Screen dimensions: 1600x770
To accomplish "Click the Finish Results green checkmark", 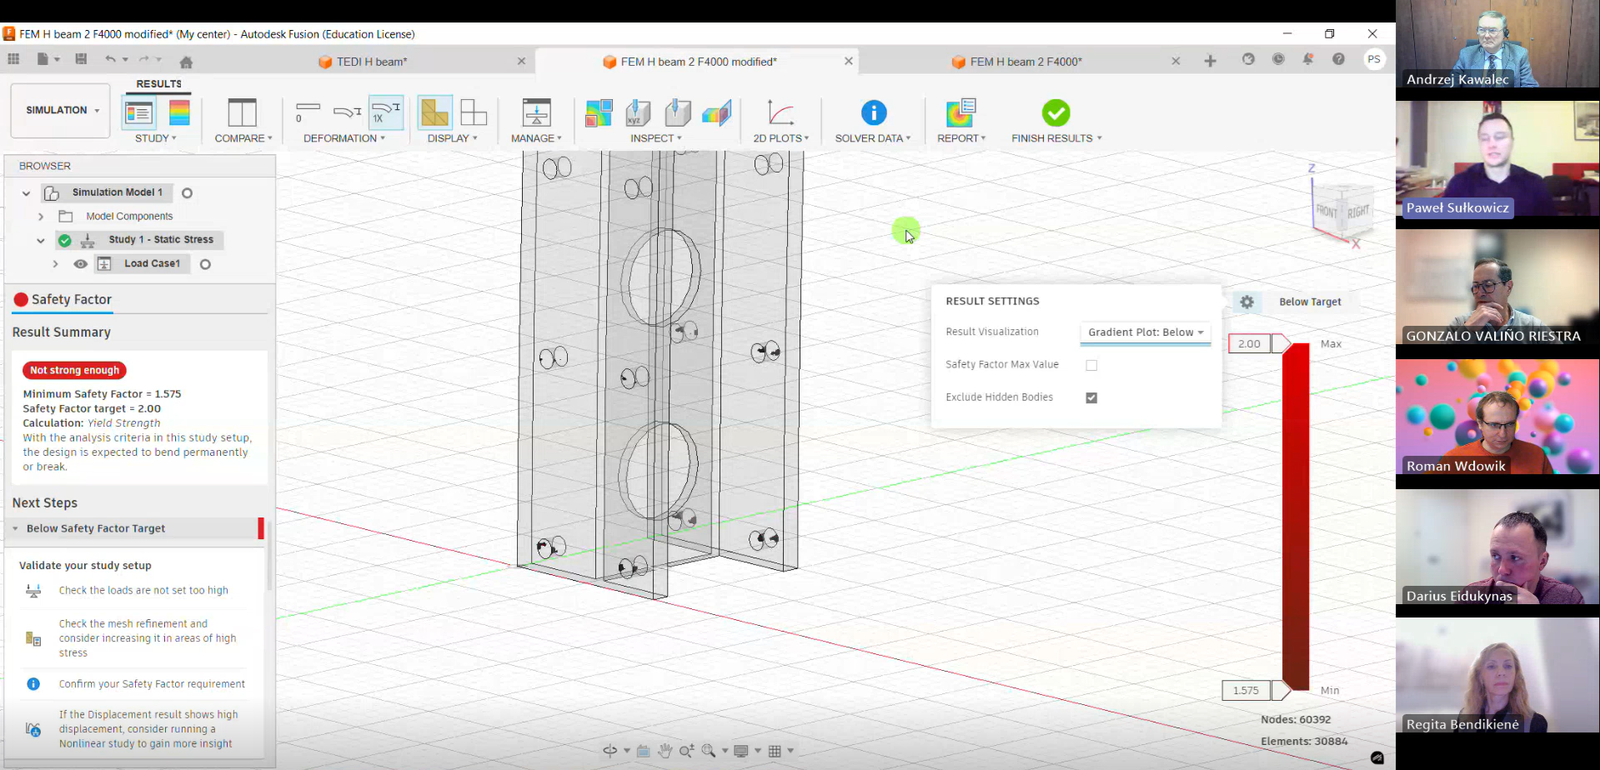I will coord(1055,113).
